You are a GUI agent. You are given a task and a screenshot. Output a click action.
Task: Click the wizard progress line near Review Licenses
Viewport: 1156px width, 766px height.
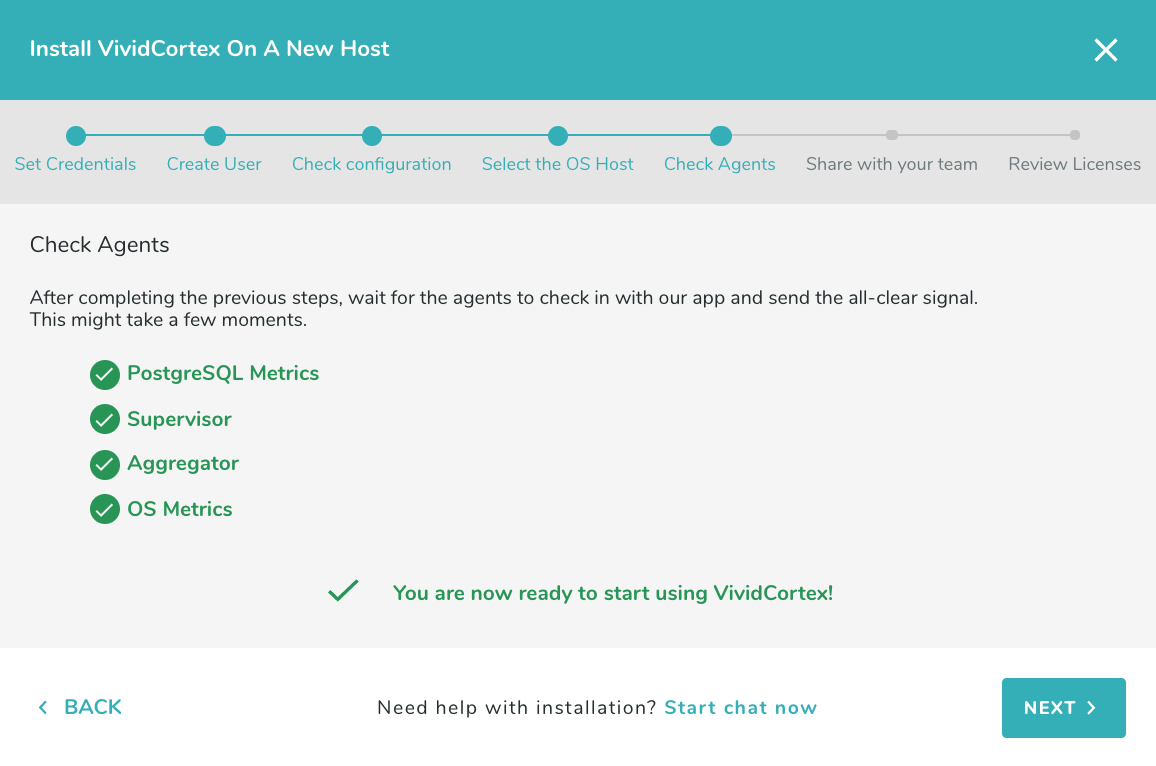[985, 135]
